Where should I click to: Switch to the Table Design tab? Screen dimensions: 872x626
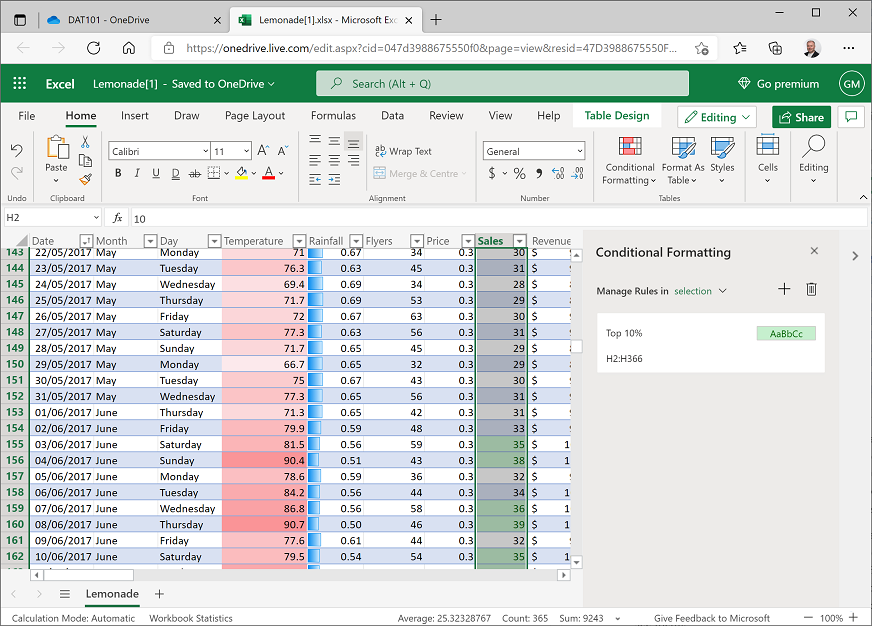[616, 115]
